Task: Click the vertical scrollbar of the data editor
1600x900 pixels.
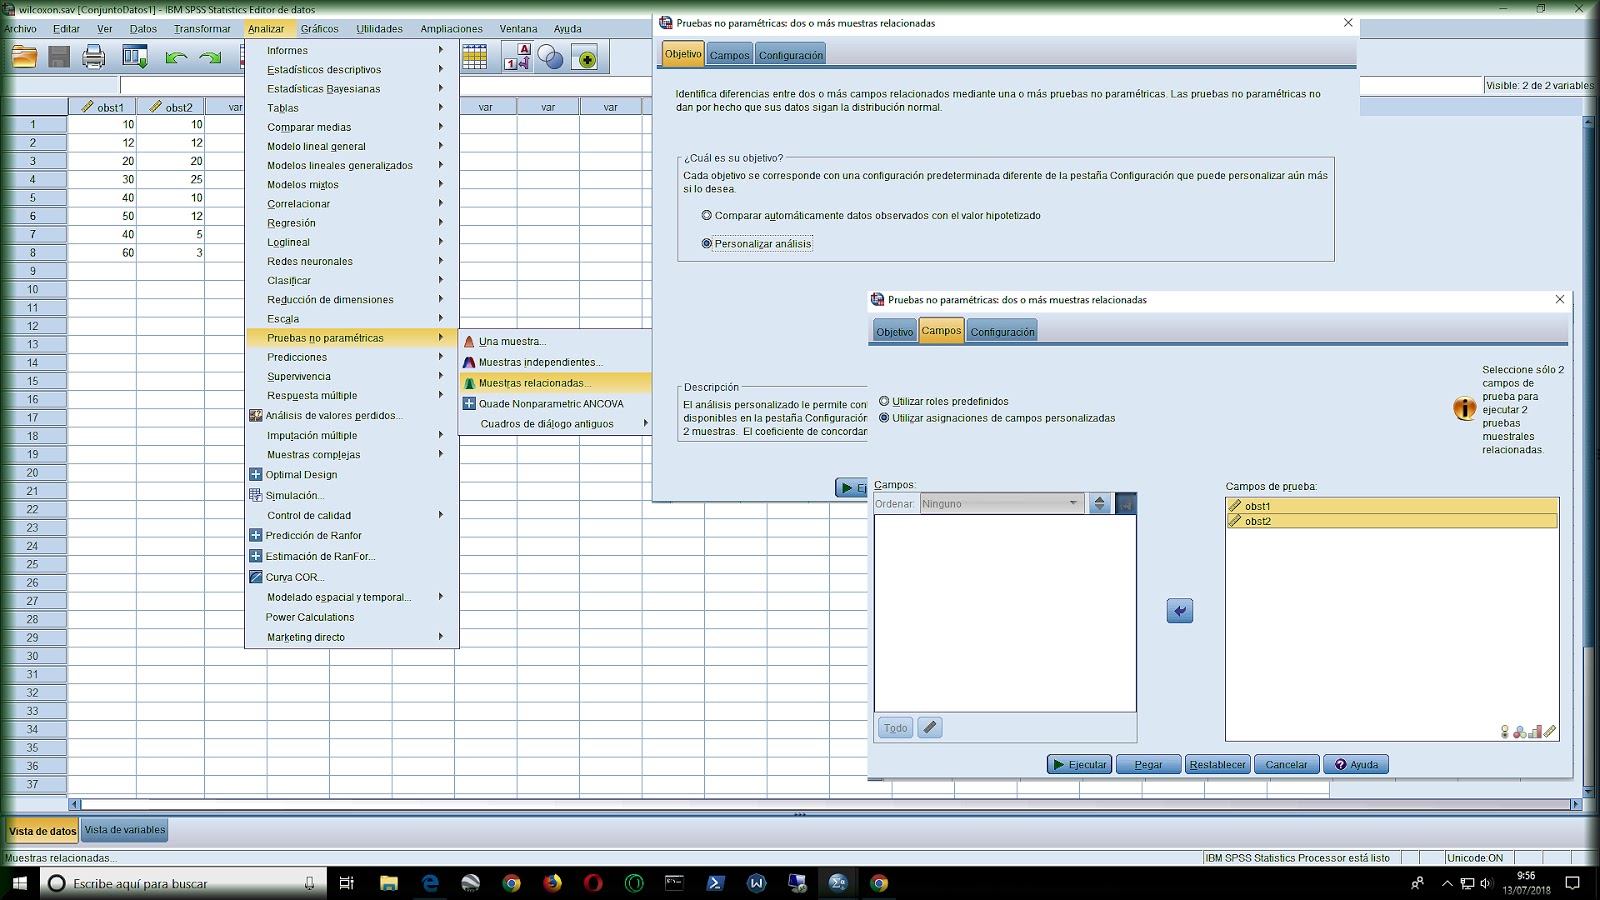Action: point(1588,457)
